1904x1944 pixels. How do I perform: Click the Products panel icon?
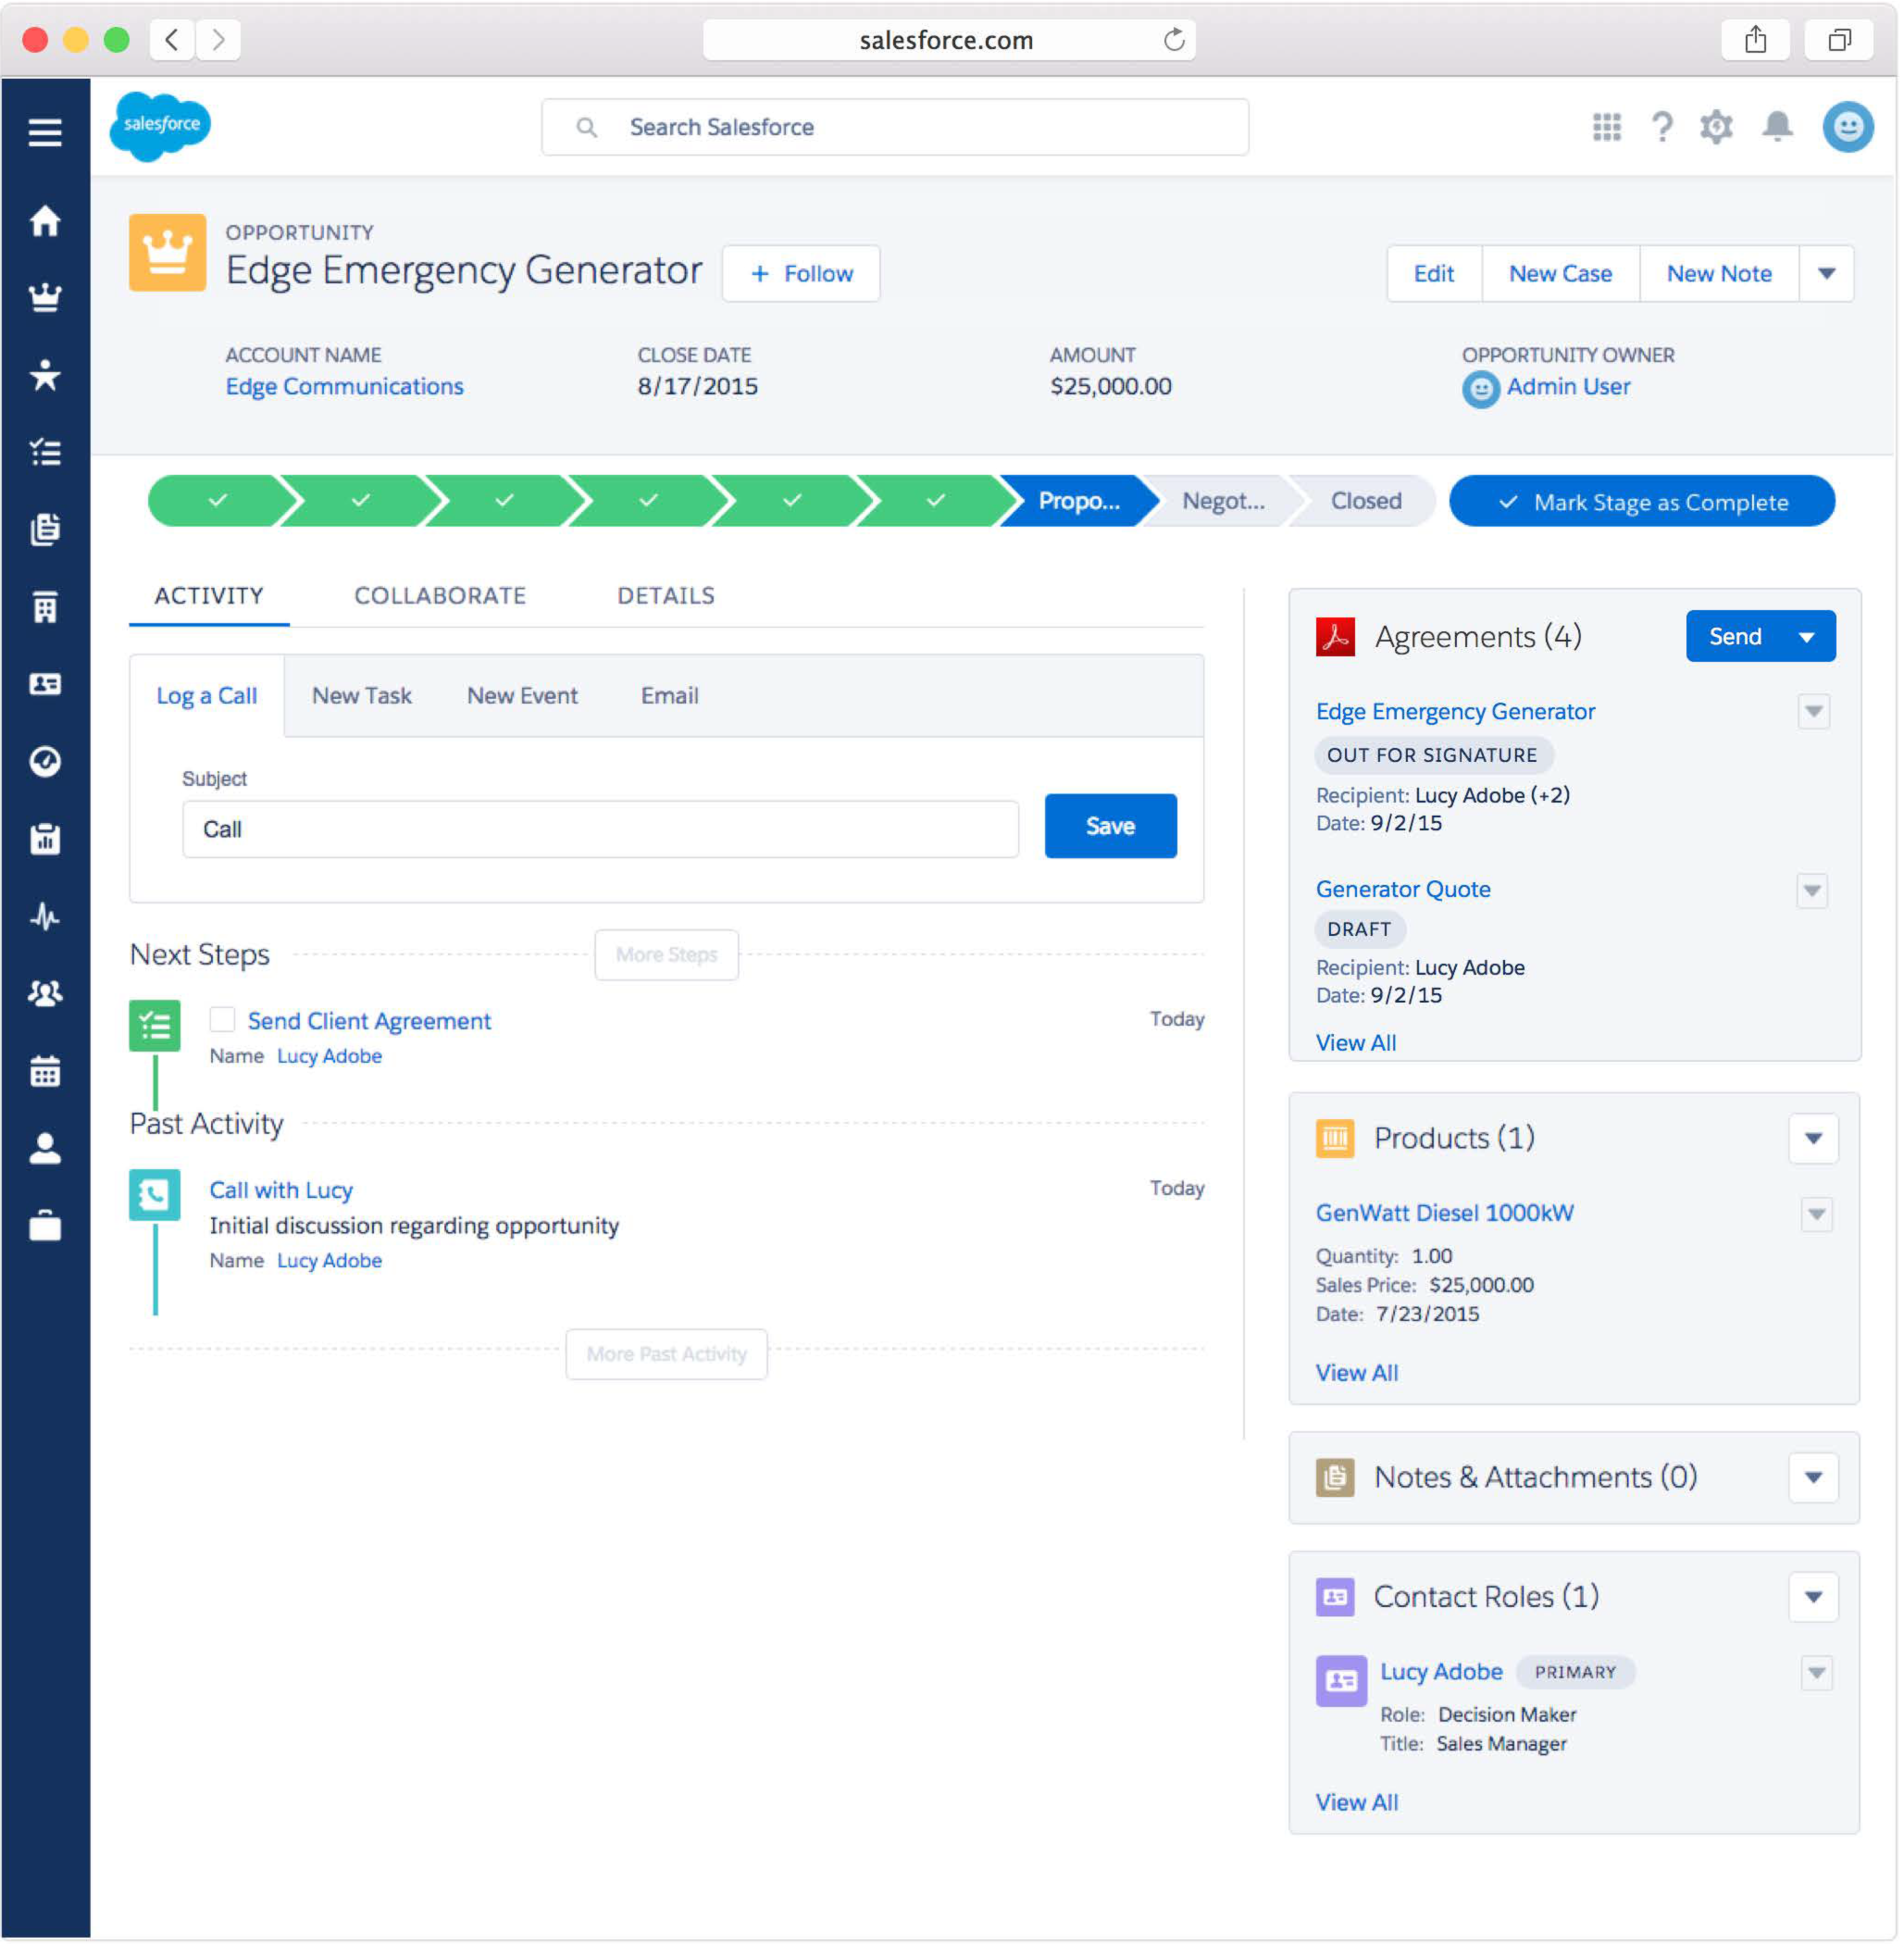[x=1336, y=1138]
